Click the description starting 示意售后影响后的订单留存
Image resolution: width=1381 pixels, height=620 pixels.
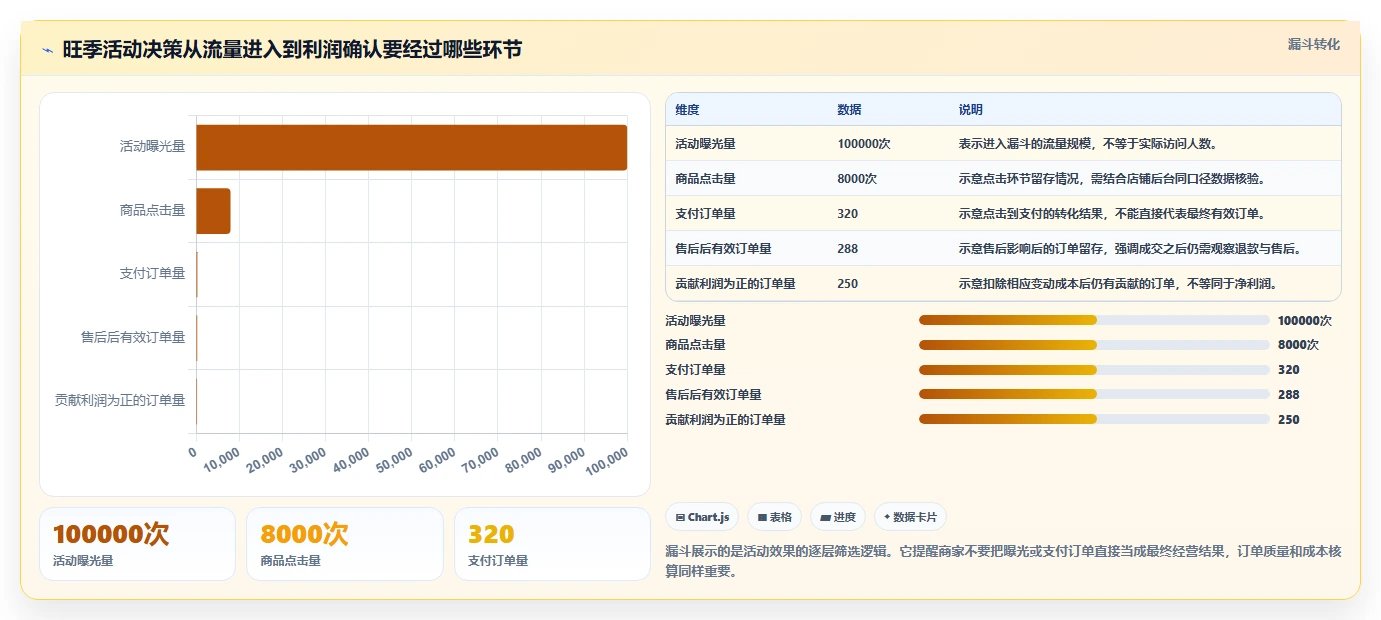[x=1129, y=248]
